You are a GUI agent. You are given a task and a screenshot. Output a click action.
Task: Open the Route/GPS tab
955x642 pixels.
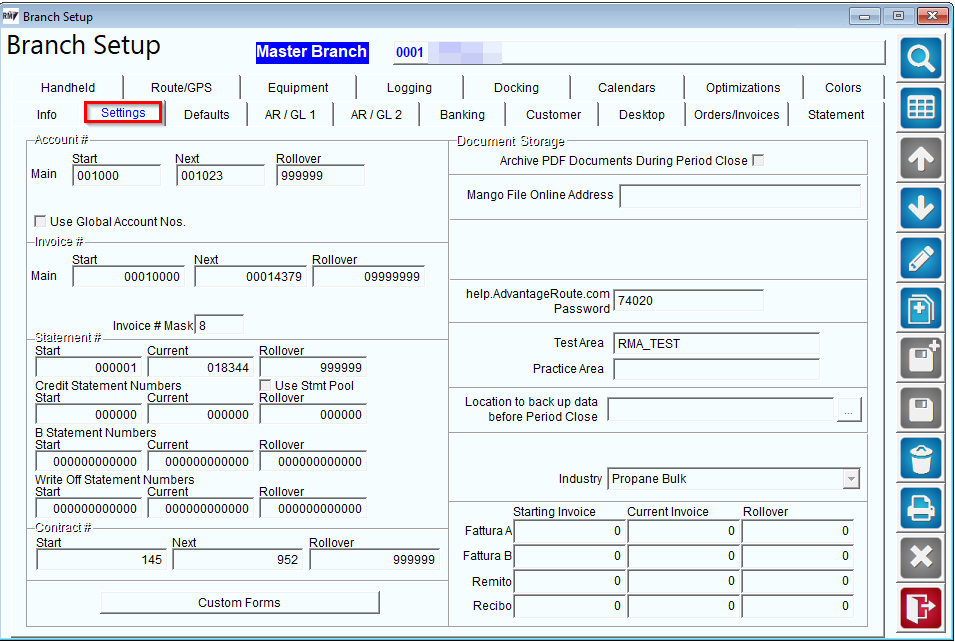[x=181, y=88]
